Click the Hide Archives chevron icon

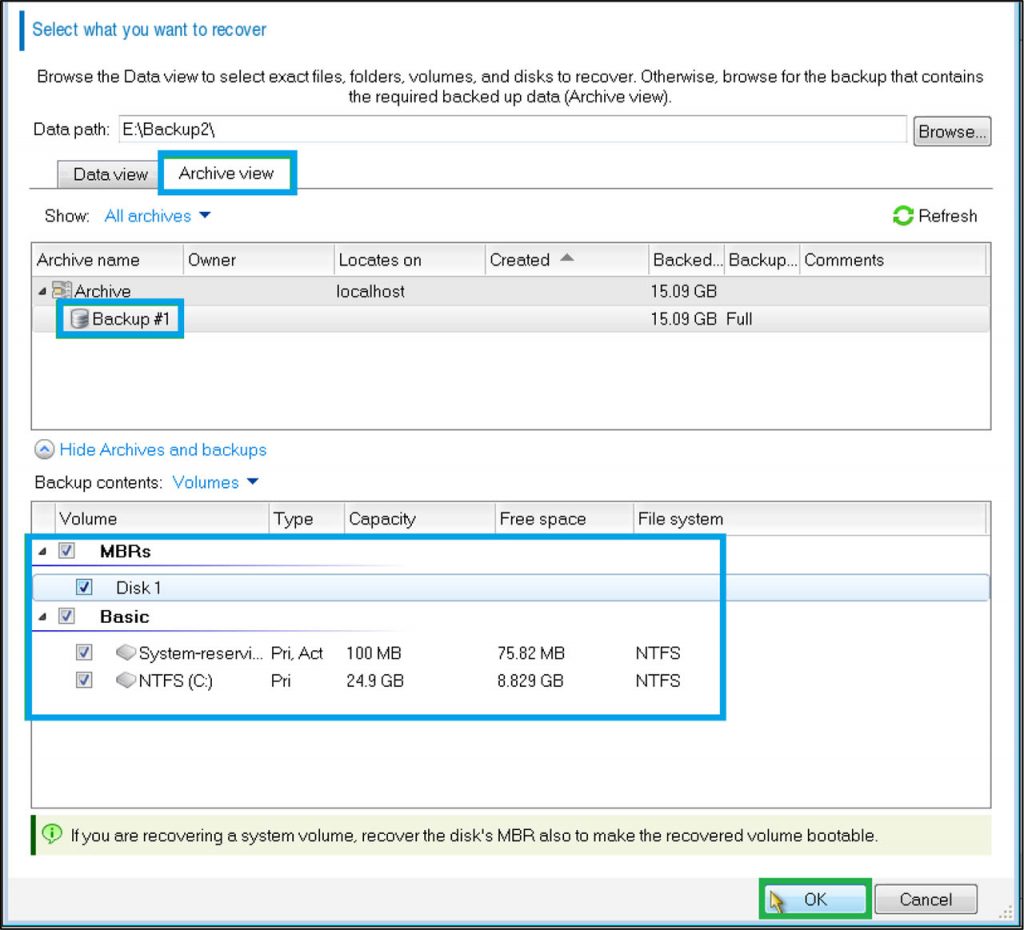(x=44, y=450)
